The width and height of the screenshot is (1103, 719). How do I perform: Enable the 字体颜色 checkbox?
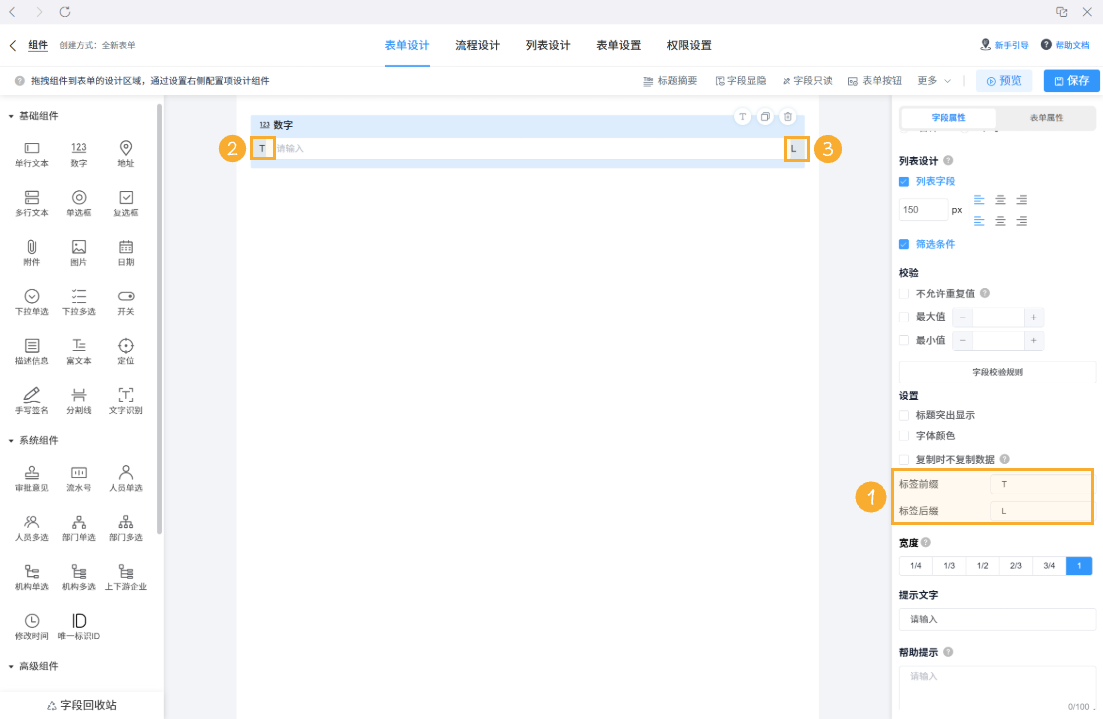(904, 435)
